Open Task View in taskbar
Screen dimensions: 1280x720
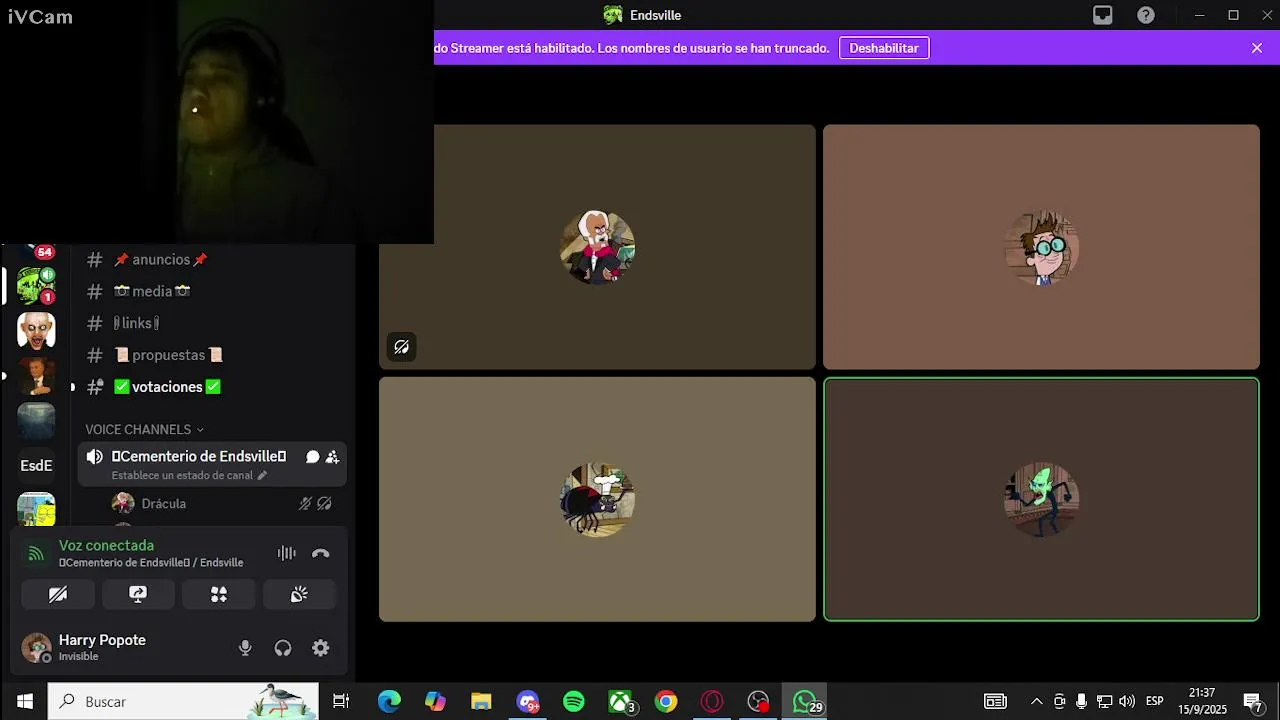[x=341, y=701]
